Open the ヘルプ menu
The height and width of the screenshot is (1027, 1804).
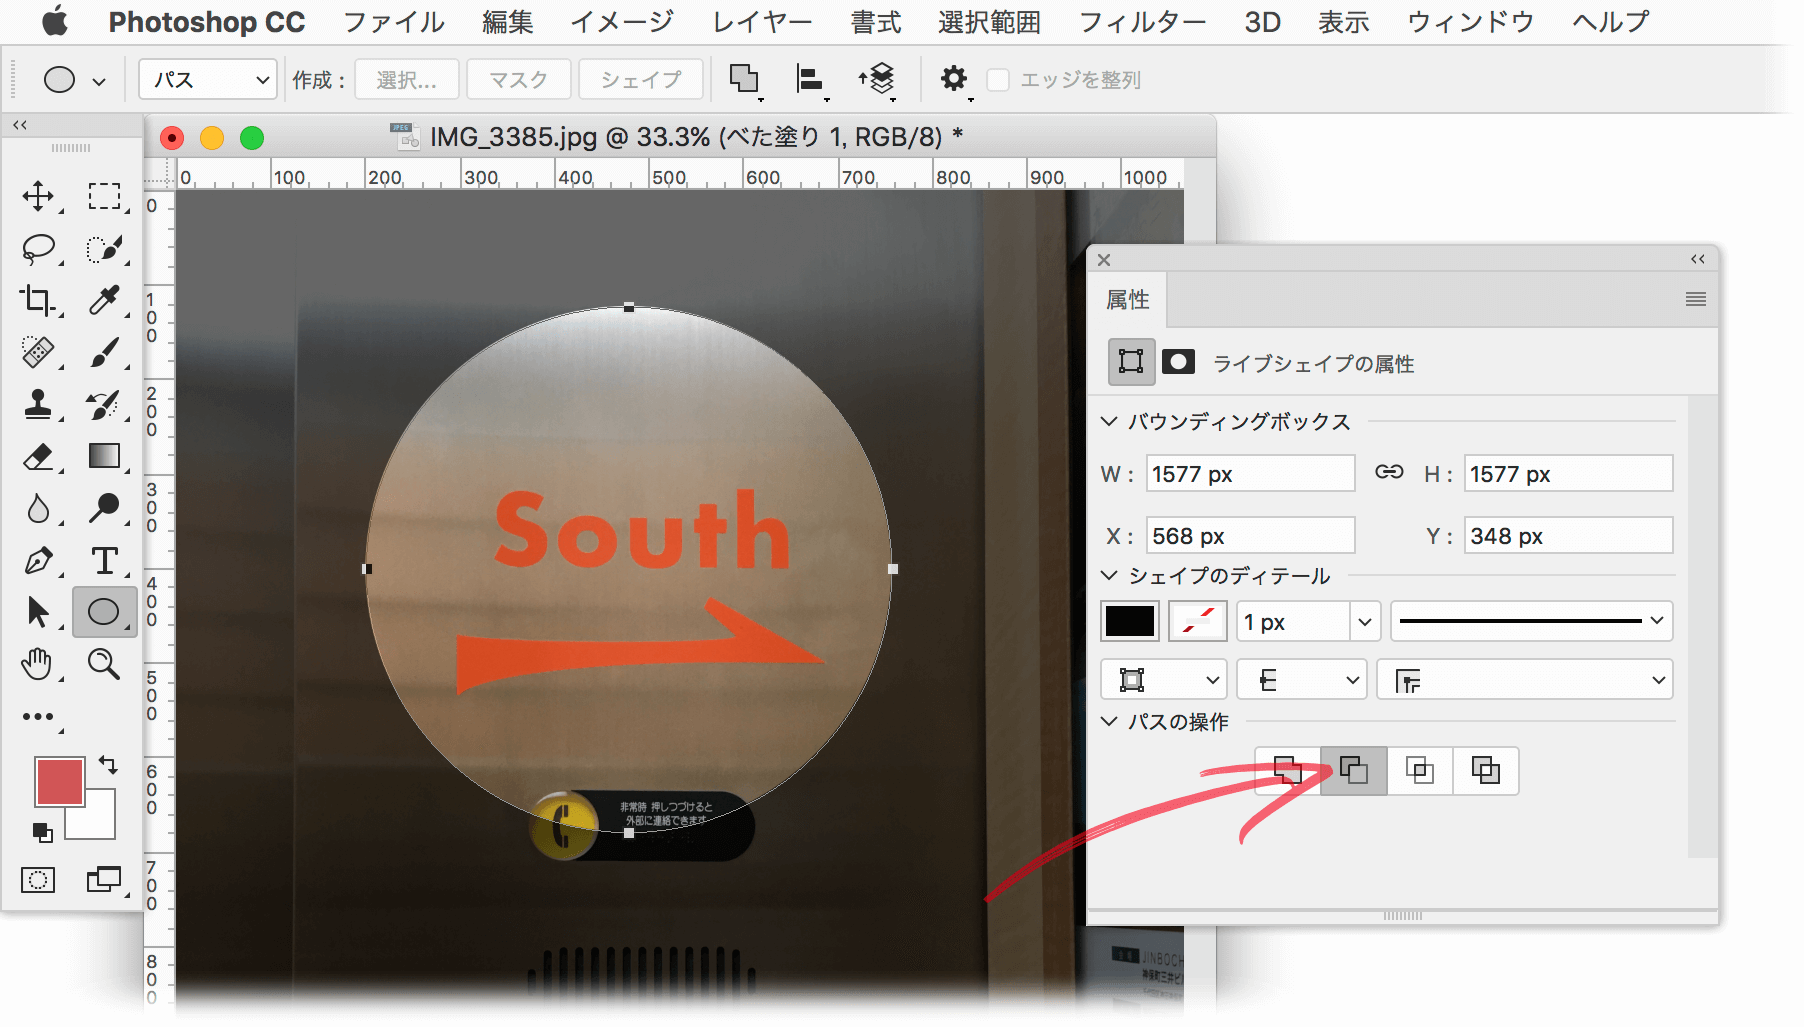coord(1610,21)
